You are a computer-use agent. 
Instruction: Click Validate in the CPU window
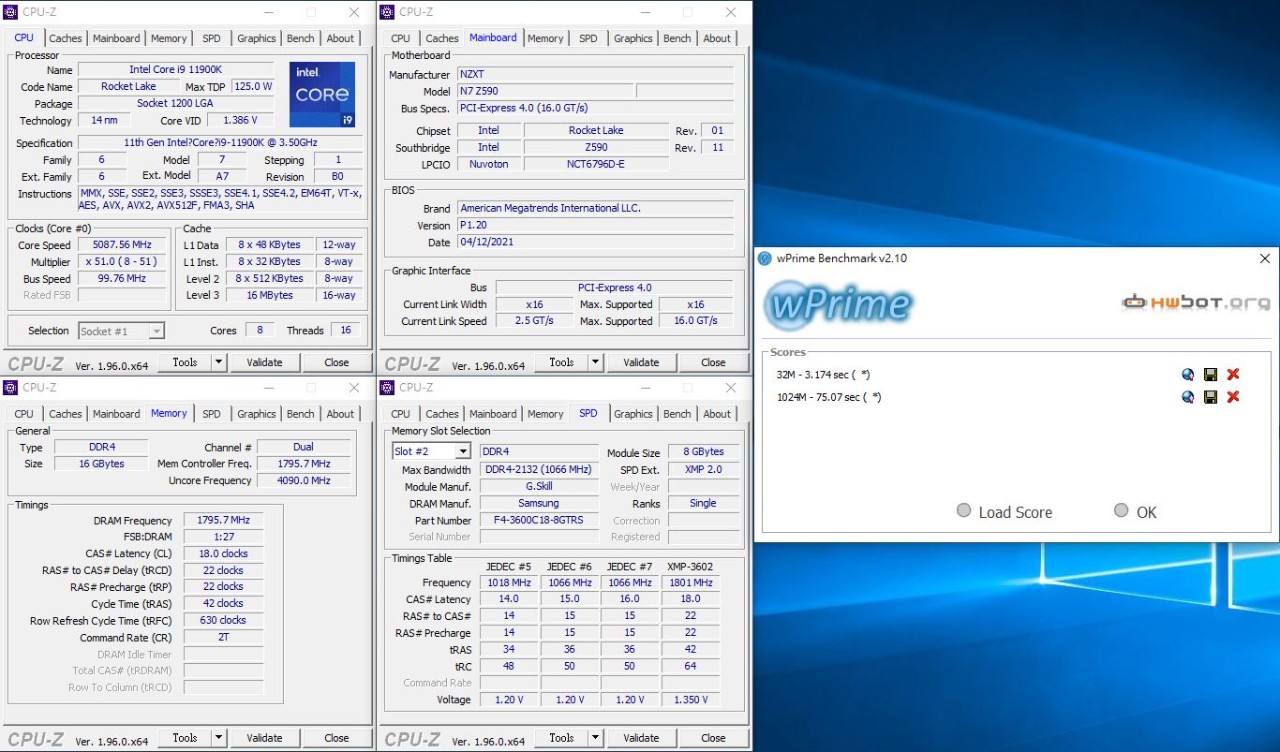(264, 362)
